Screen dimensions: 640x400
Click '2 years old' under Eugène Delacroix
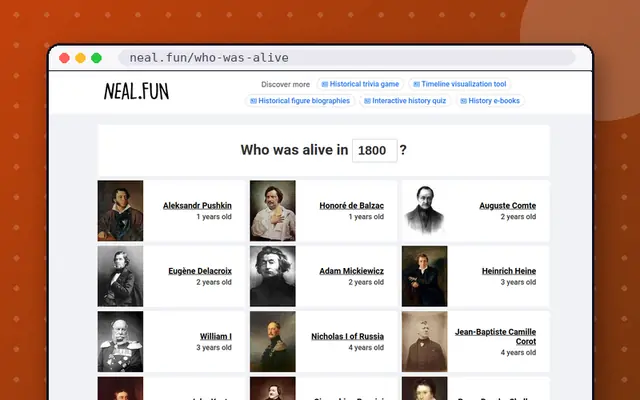214,282
